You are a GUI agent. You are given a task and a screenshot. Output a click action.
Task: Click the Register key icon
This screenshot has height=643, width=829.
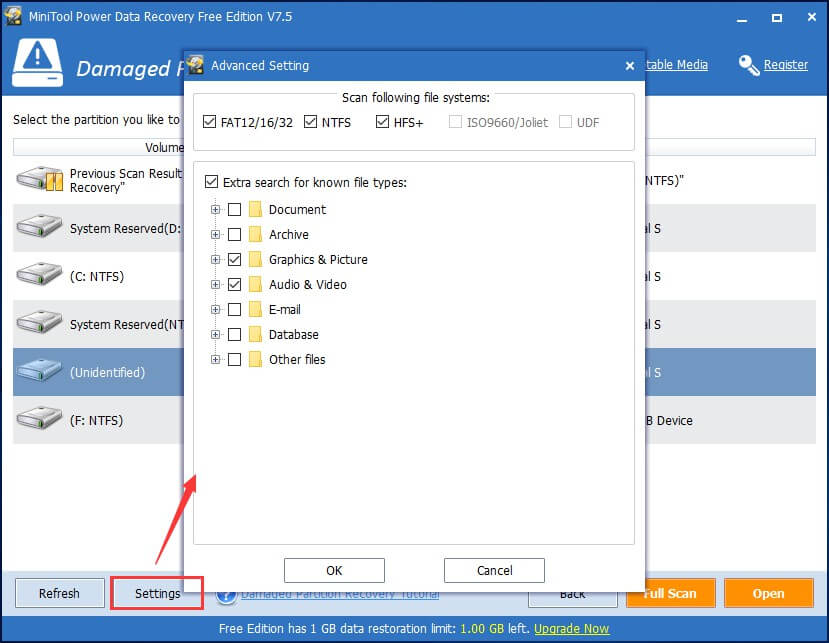(x=749, y=66)
